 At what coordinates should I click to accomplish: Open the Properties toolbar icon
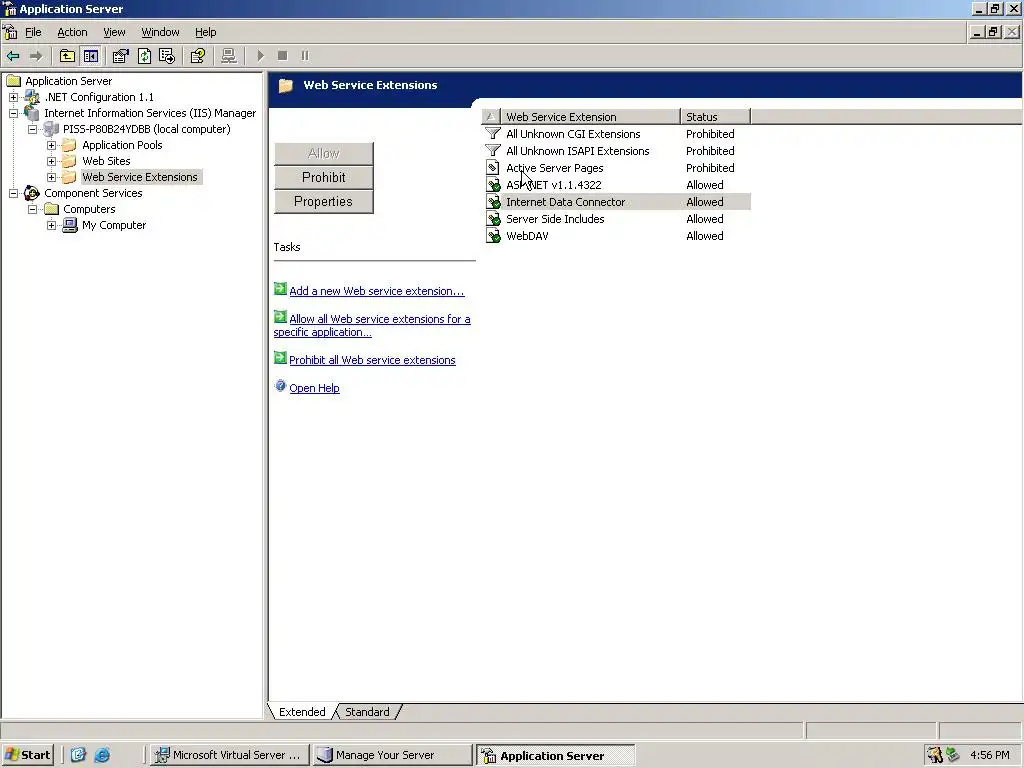(121, 56)
